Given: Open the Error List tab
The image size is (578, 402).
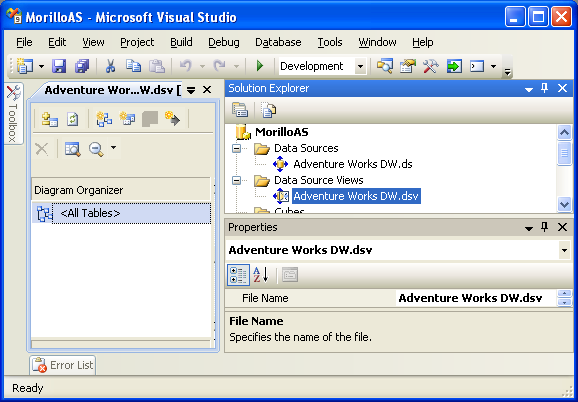Looking at the screenshot, I should pyautogui.click(x=62, y=365).
